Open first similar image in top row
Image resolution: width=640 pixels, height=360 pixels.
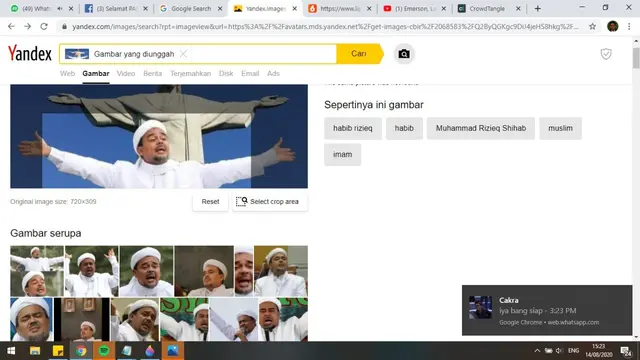click(x=37, y=271)
